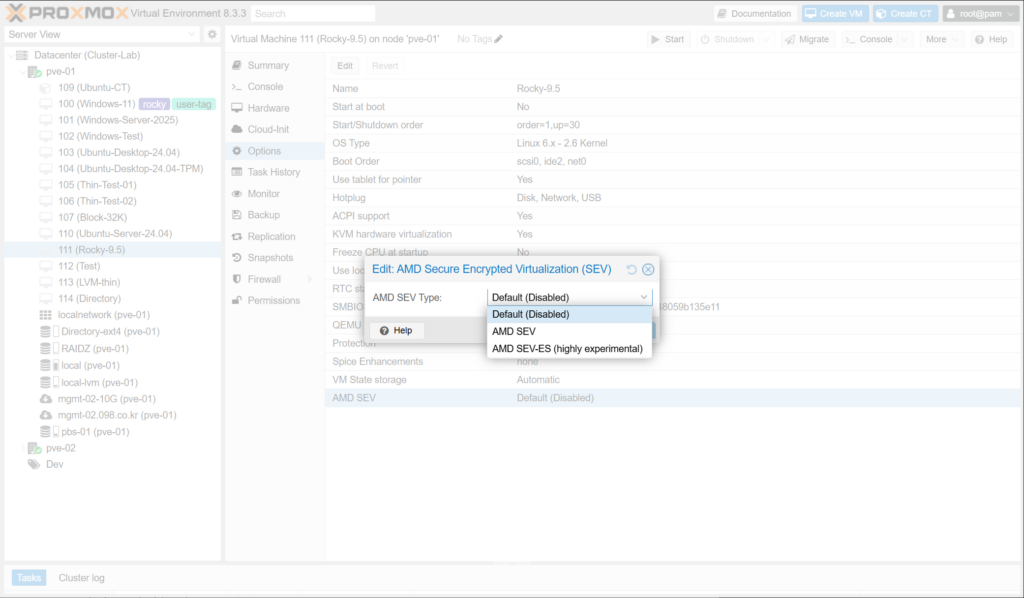Click the top Search input field
This screenshot has height=598, width=1024.
click(313, 14)
